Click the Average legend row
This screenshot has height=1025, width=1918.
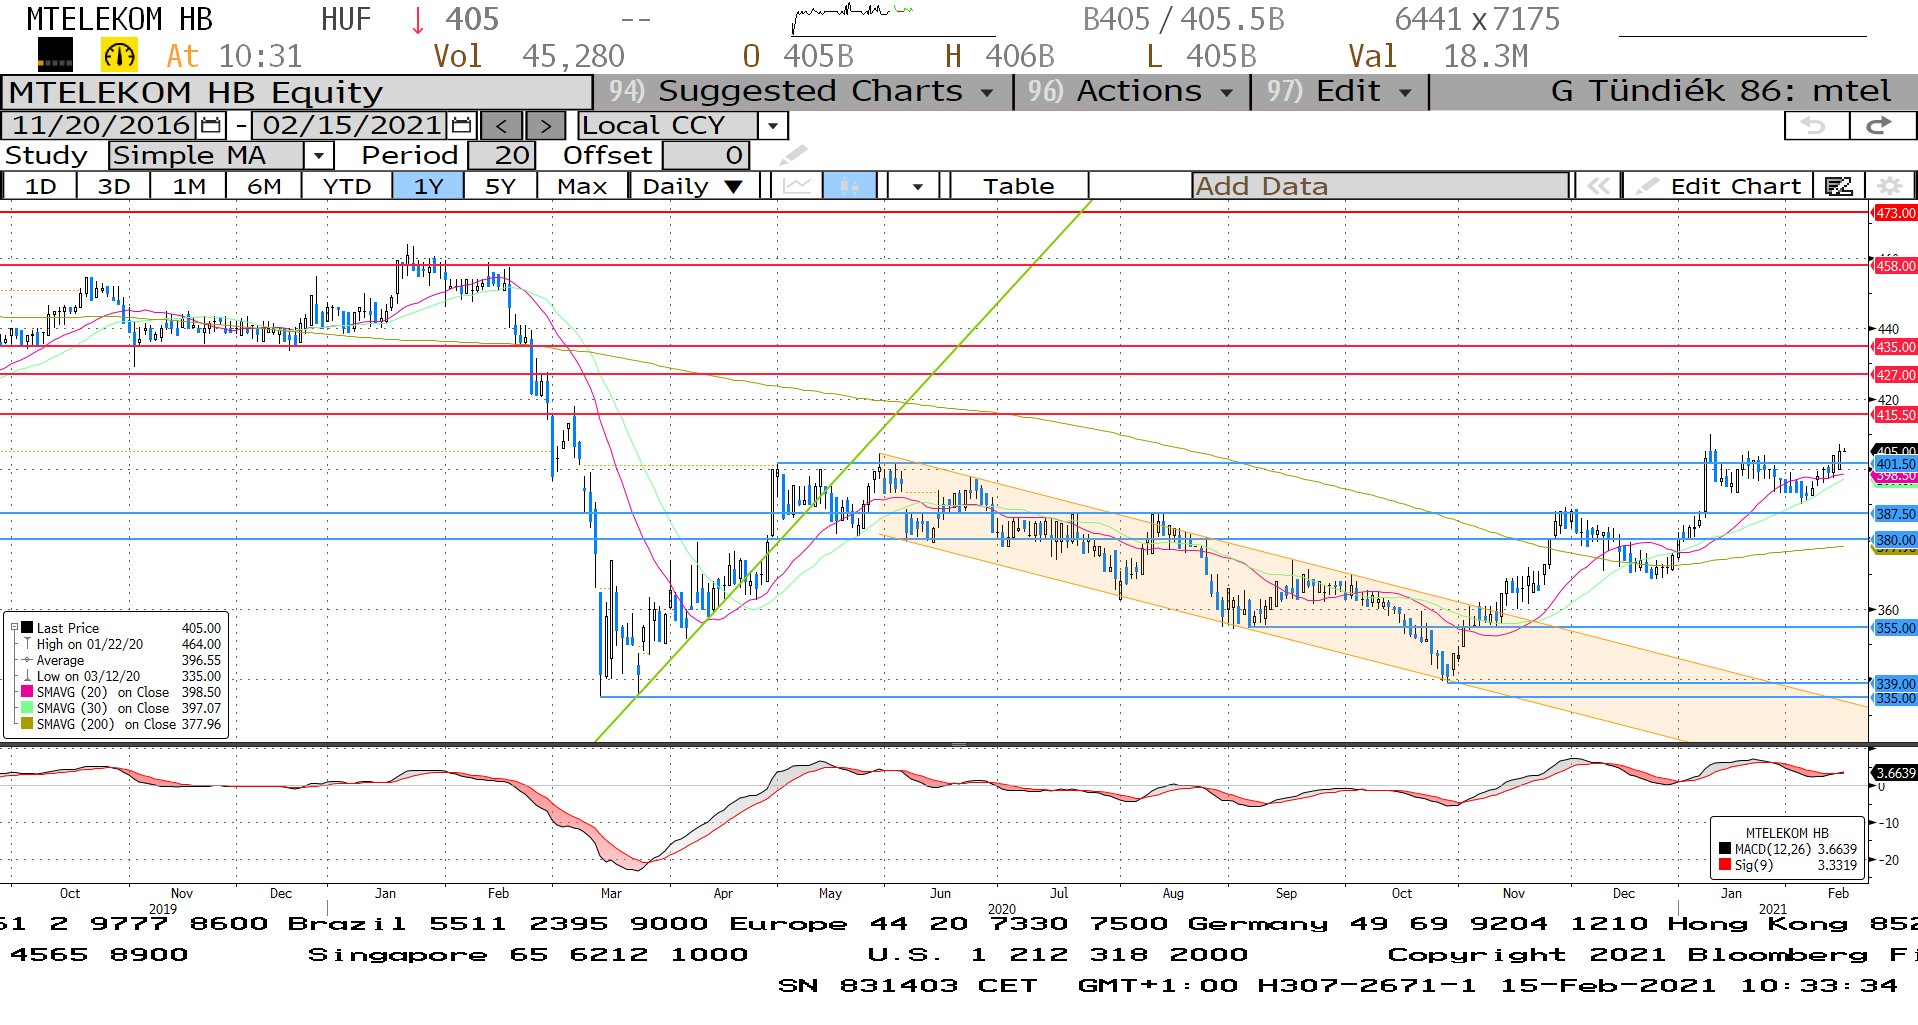pyautogui.click(x=122, y=660)
